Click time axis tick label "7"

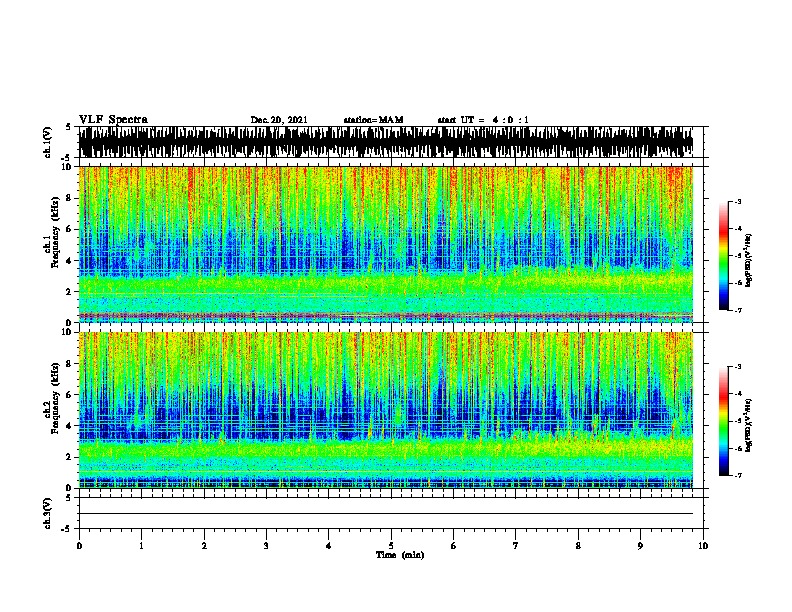(516, 546)
